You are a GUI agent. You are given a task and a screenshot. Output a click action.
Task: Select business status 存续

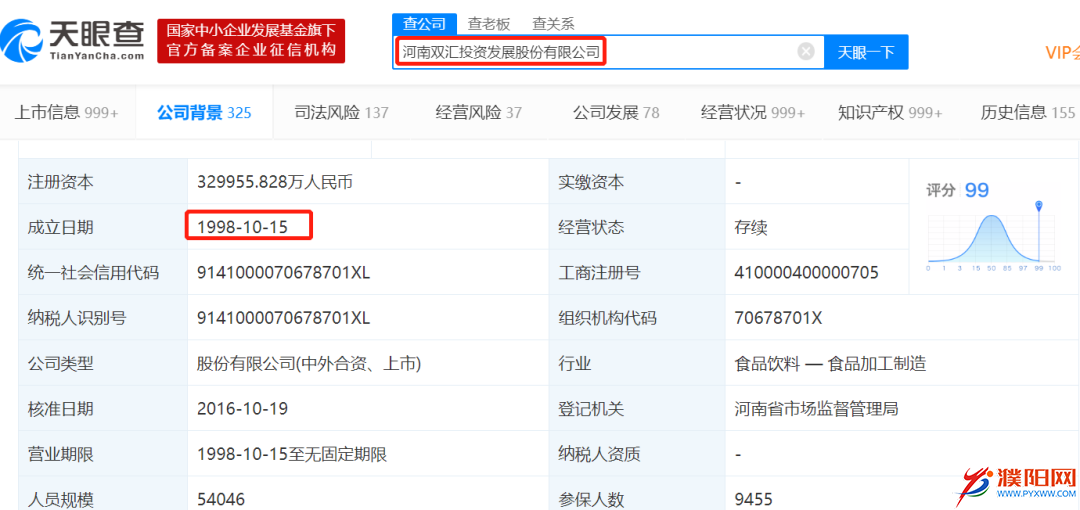click(751, 227)
